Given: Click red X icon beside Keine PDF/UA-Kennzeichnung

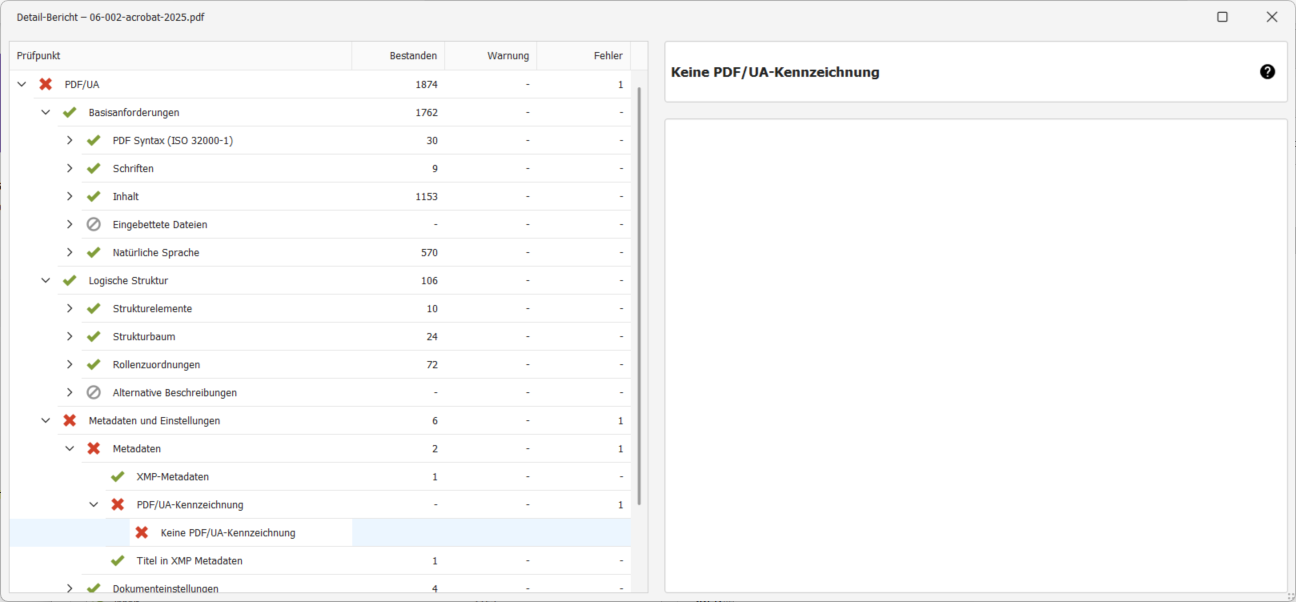Looking at the screenshot, I should [x=142, y=533].
